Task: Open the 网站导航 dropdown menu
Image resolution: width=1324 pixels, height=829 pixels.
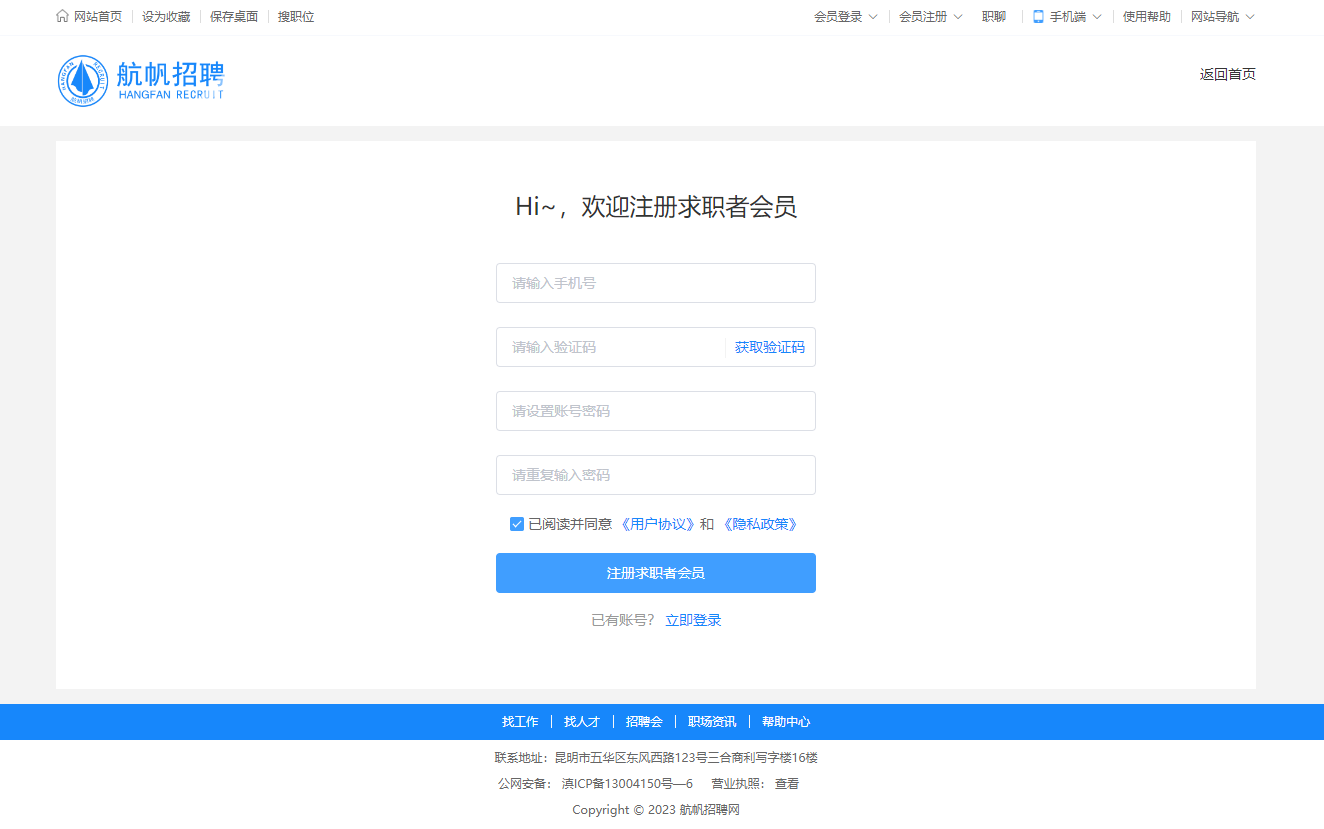Action: pyautogui.click(x=1249, y=17)
